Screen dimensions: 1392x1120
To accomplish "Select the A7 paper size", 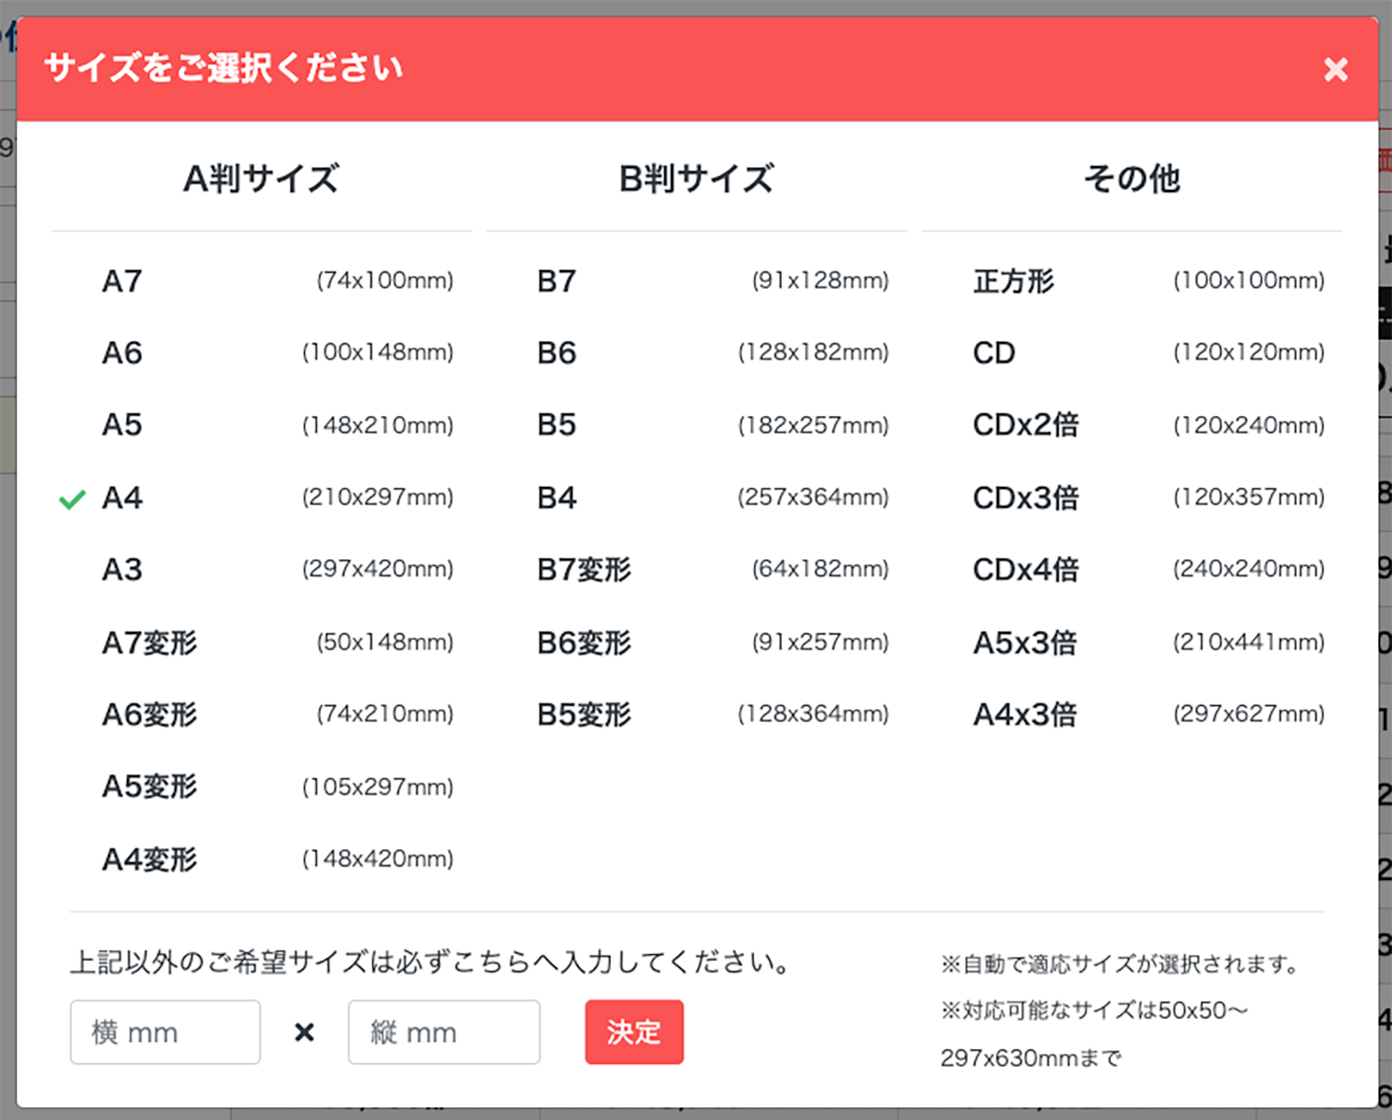I will (x=120, y=281).
